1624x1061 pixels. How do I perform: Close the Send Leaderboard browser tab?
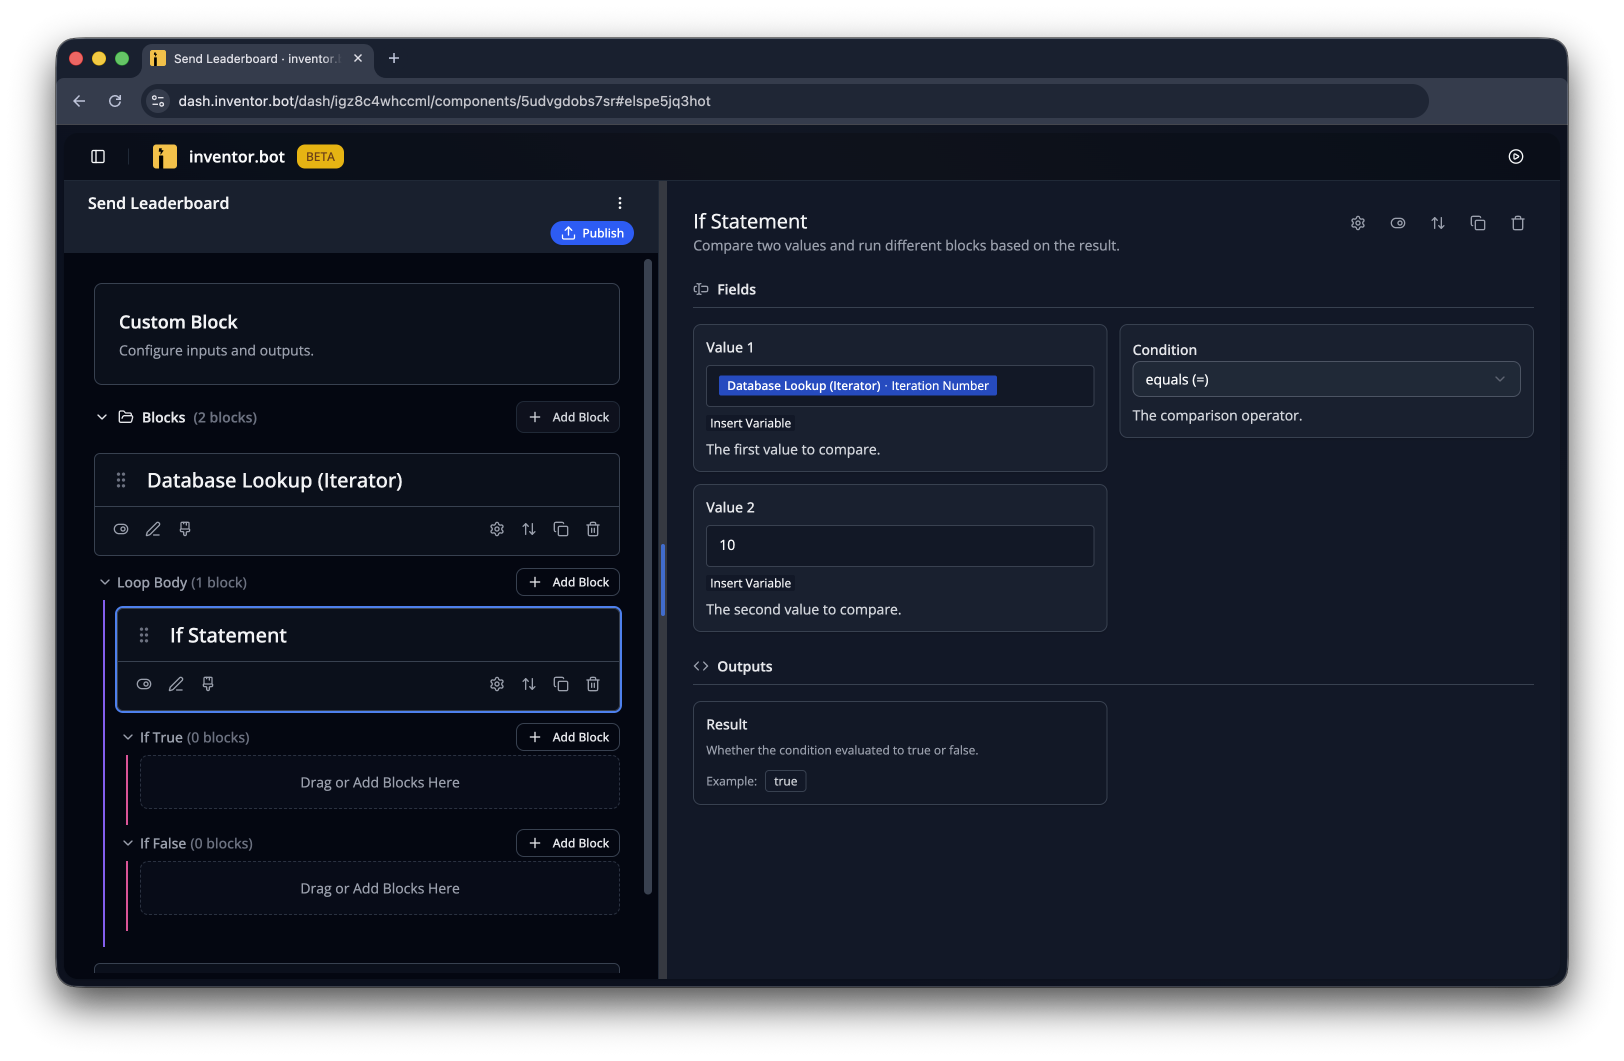(358, 59)
